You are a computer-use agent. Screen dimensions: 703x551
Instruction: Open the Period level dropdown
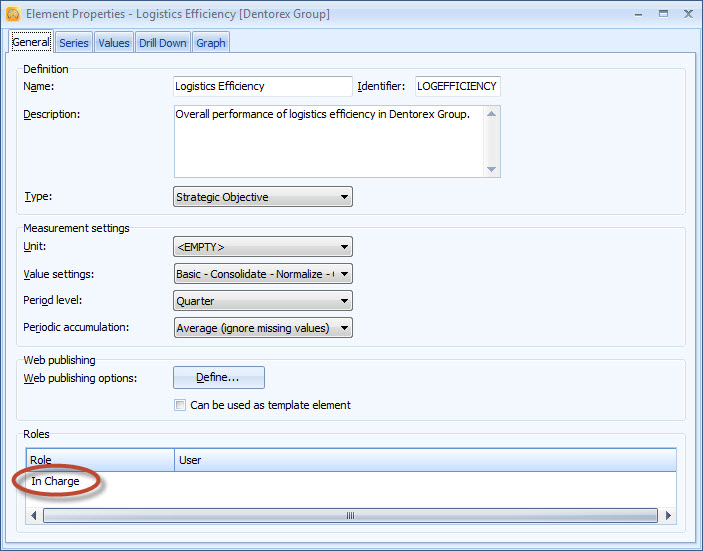[263, 301]
